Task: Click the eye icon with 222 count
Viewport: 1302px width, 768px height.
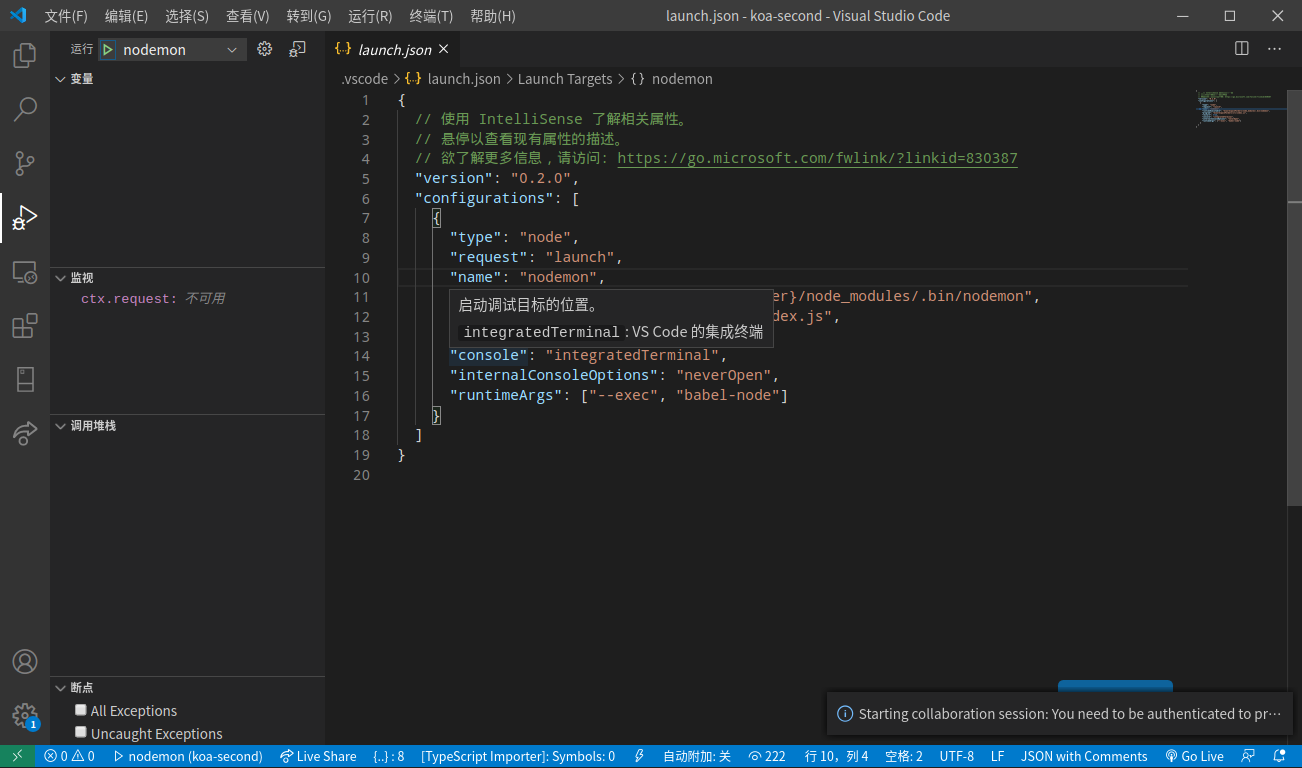Action: pos(767,756)
